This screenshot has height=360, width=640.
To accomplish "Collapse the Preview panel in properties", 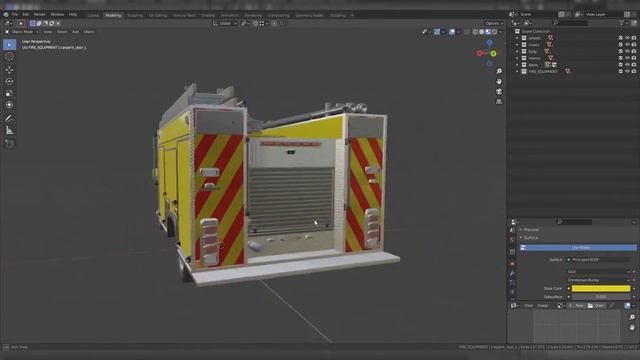I will [521, 230].
